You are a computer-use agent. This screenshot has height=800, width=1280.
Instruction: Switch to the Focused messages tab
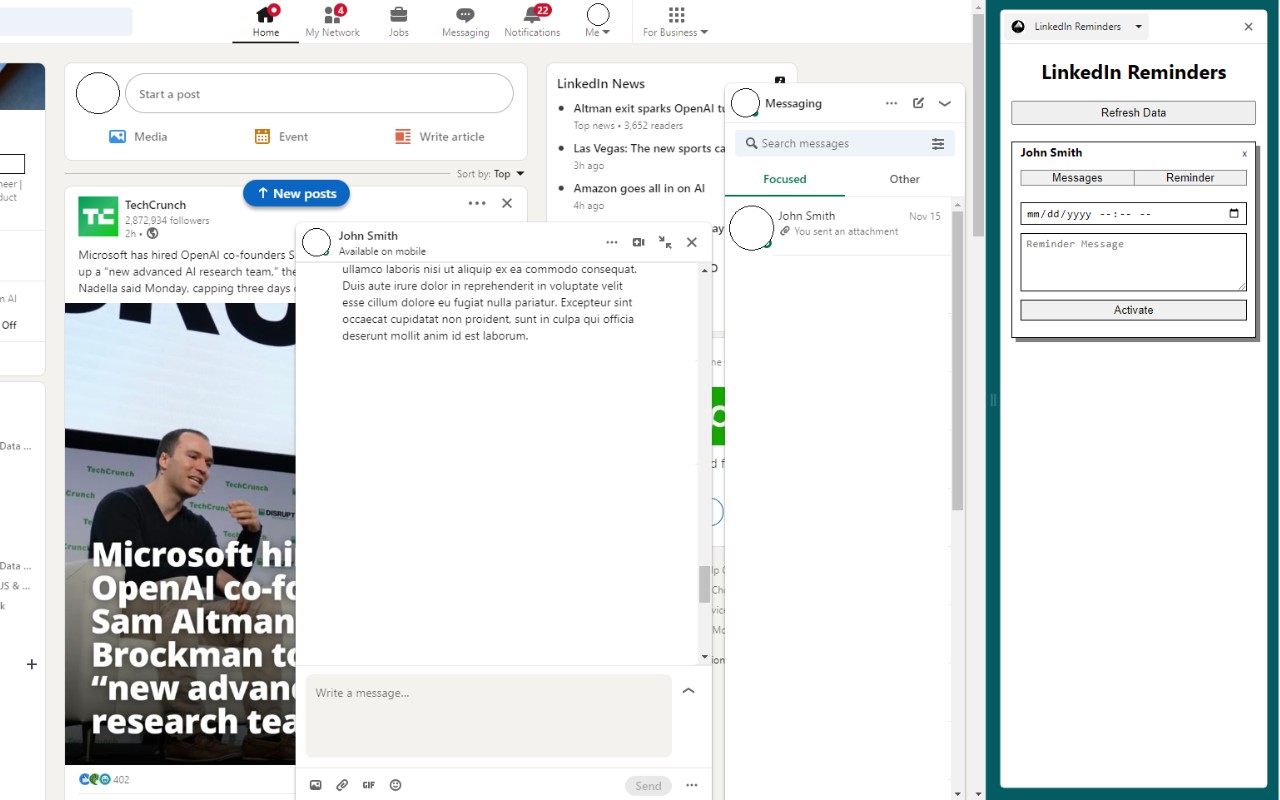(x=785, y=179)
